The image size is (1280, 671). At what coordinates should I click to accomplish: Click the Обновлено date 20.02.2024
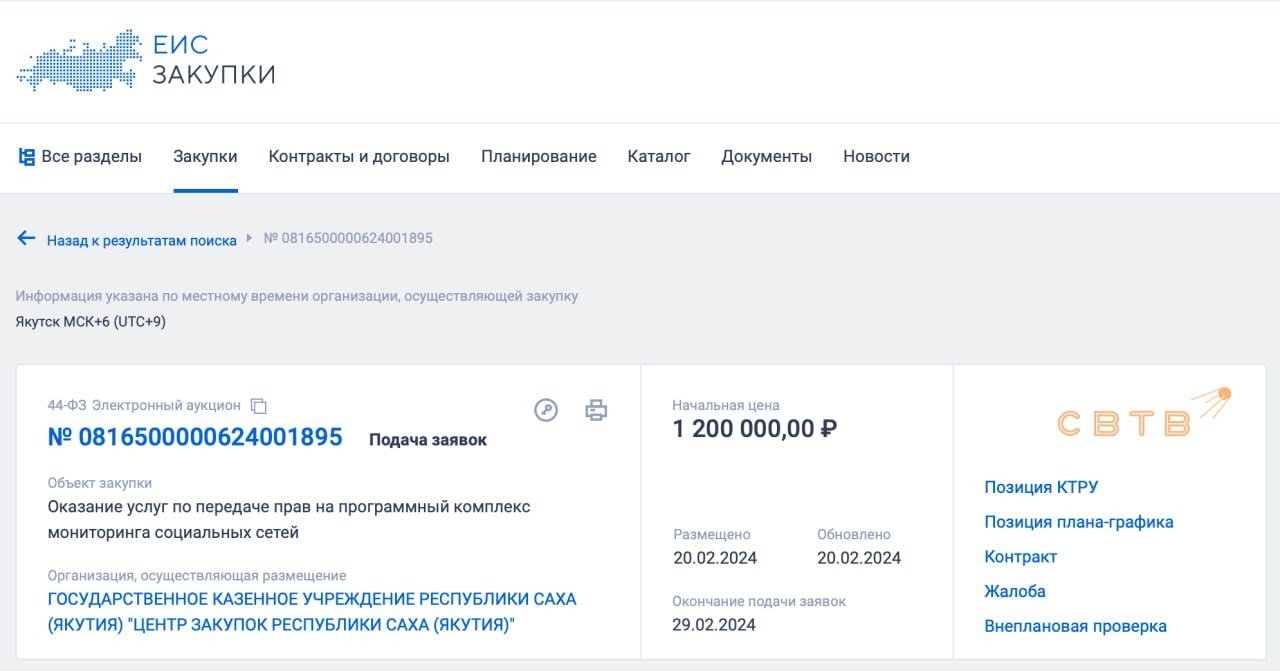tap(859, 558)
